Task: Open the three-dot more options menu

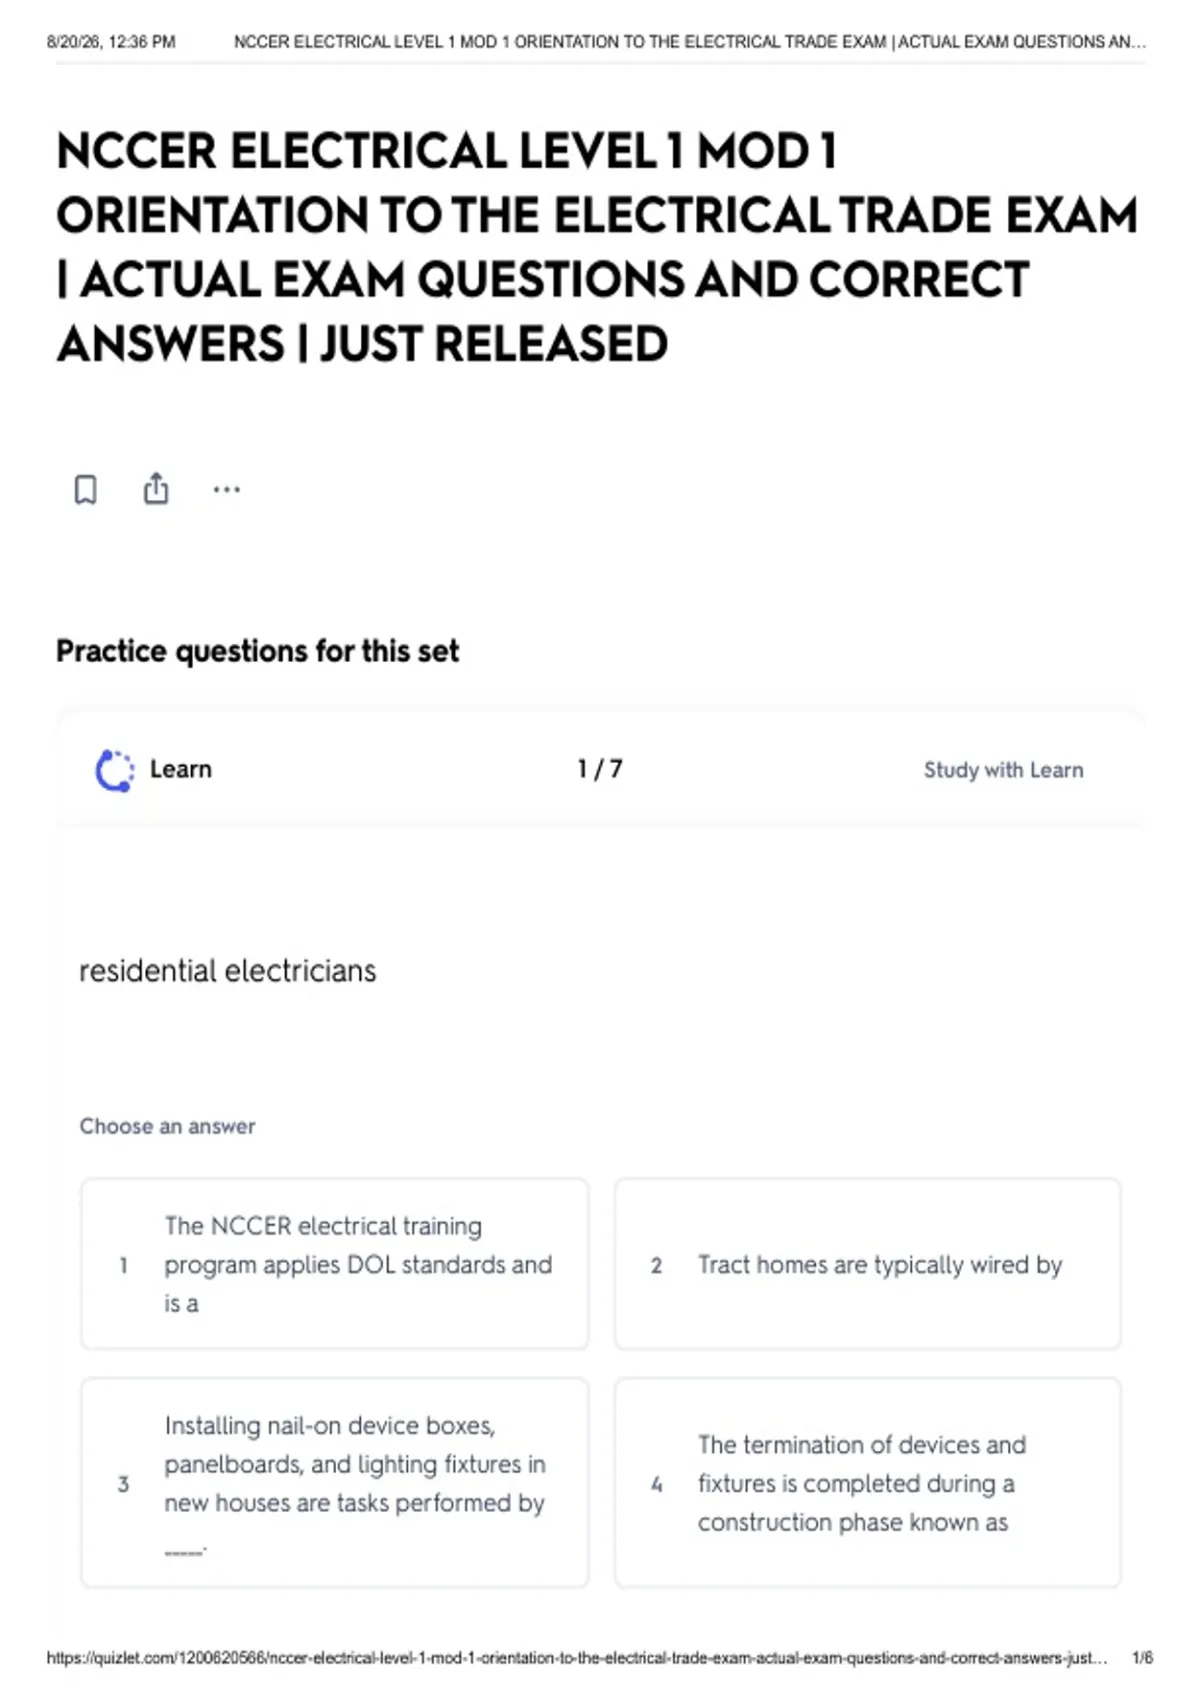Action: click(x=227, y=490)
